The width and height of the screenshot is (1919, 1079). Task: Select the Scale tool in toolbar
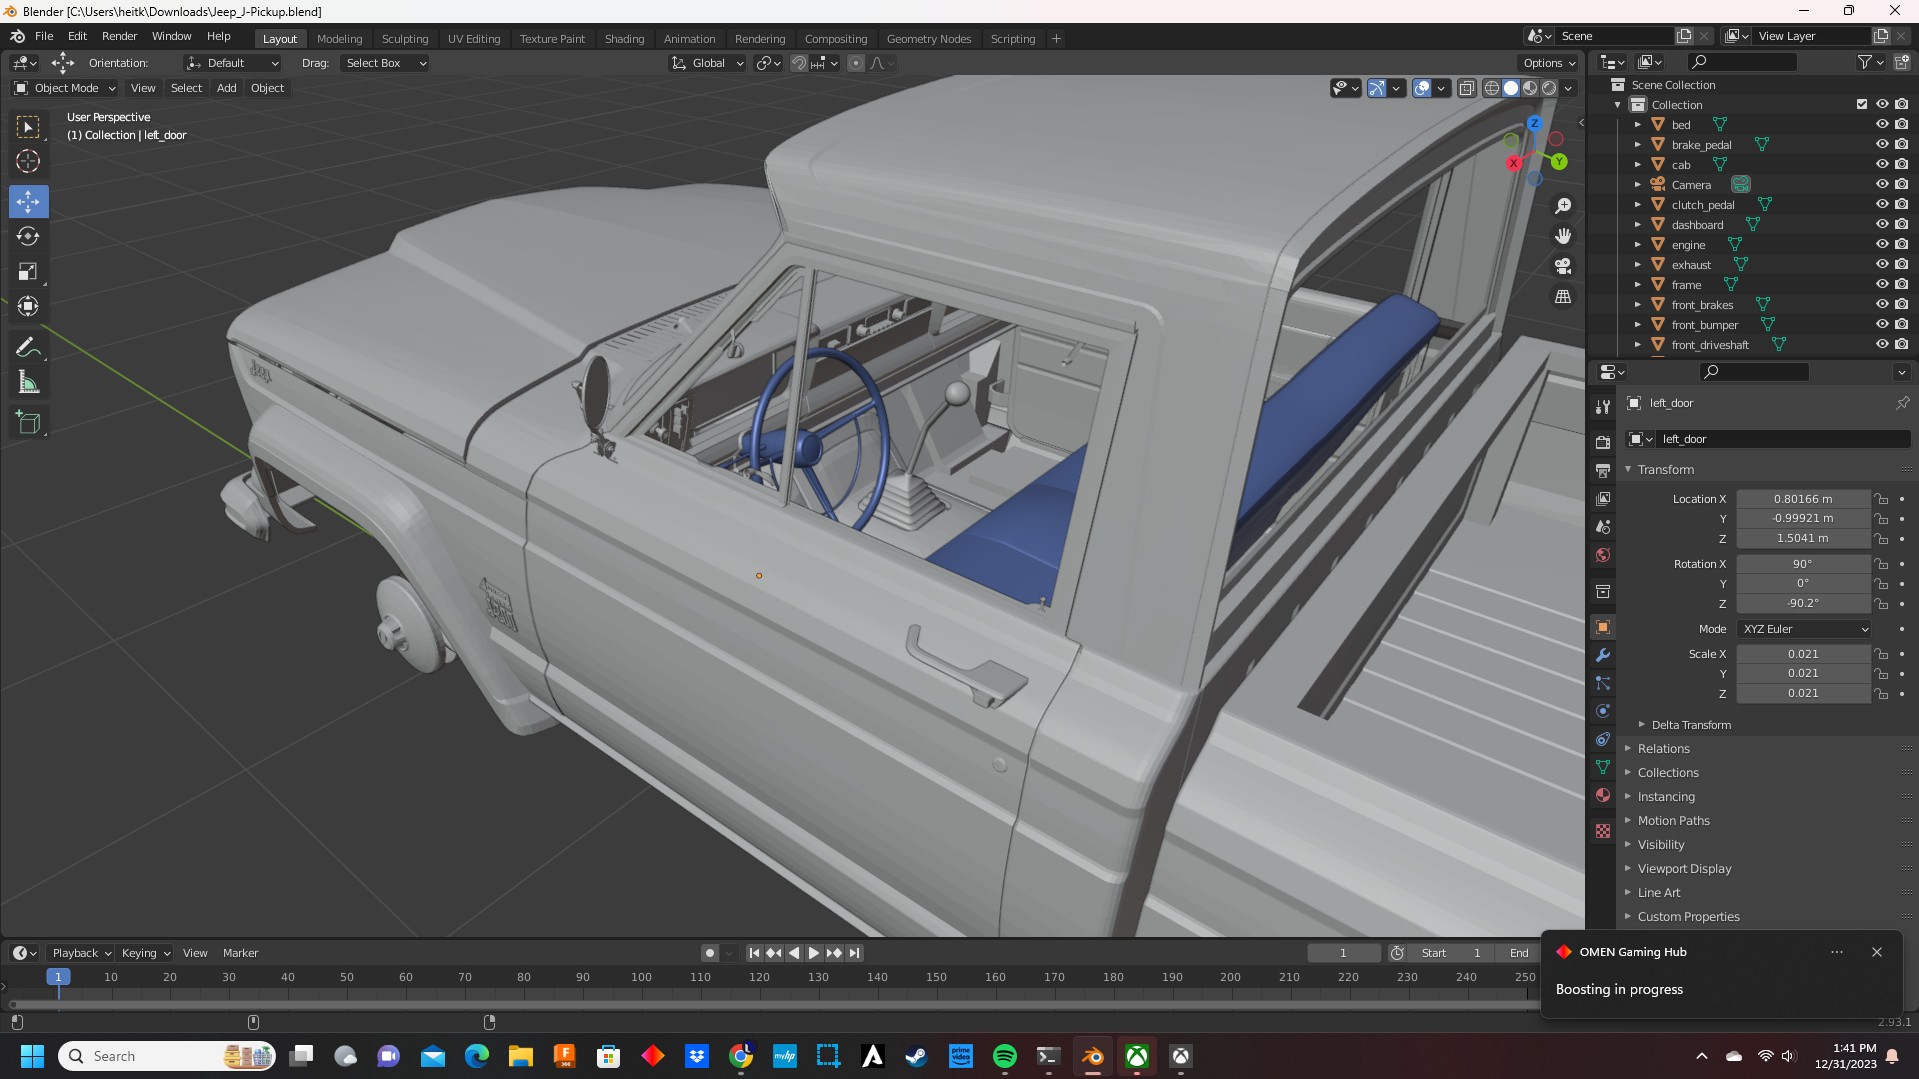28,272
